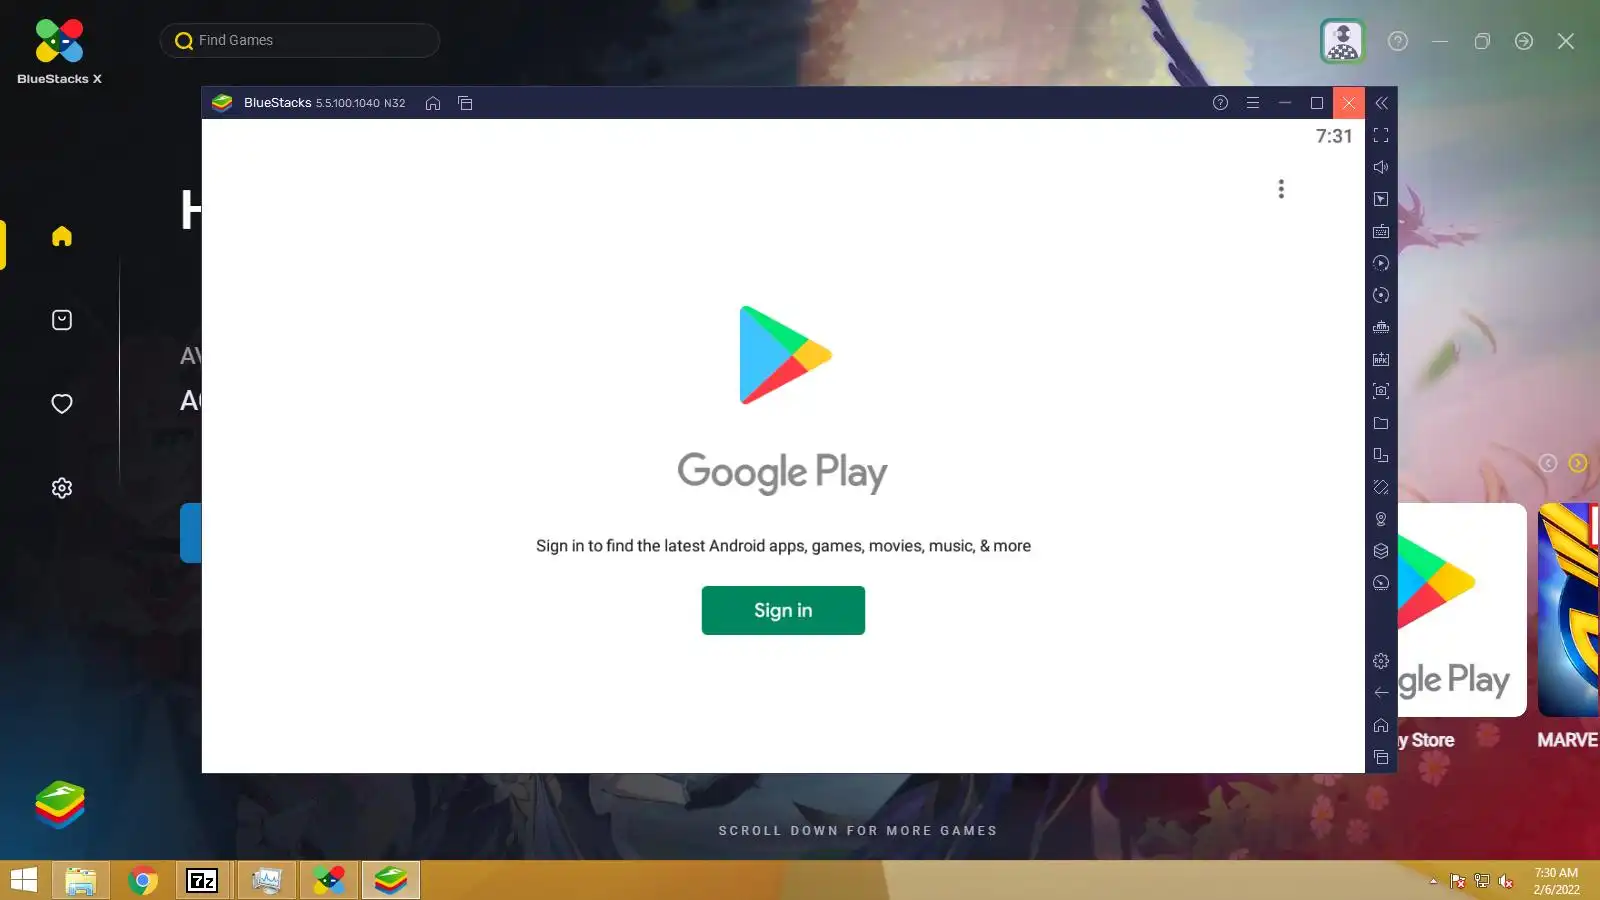The width and height of the screenshot is (1600, 900).
Task: Rotate the screen using rotate icon
Action: (1381, 487)
